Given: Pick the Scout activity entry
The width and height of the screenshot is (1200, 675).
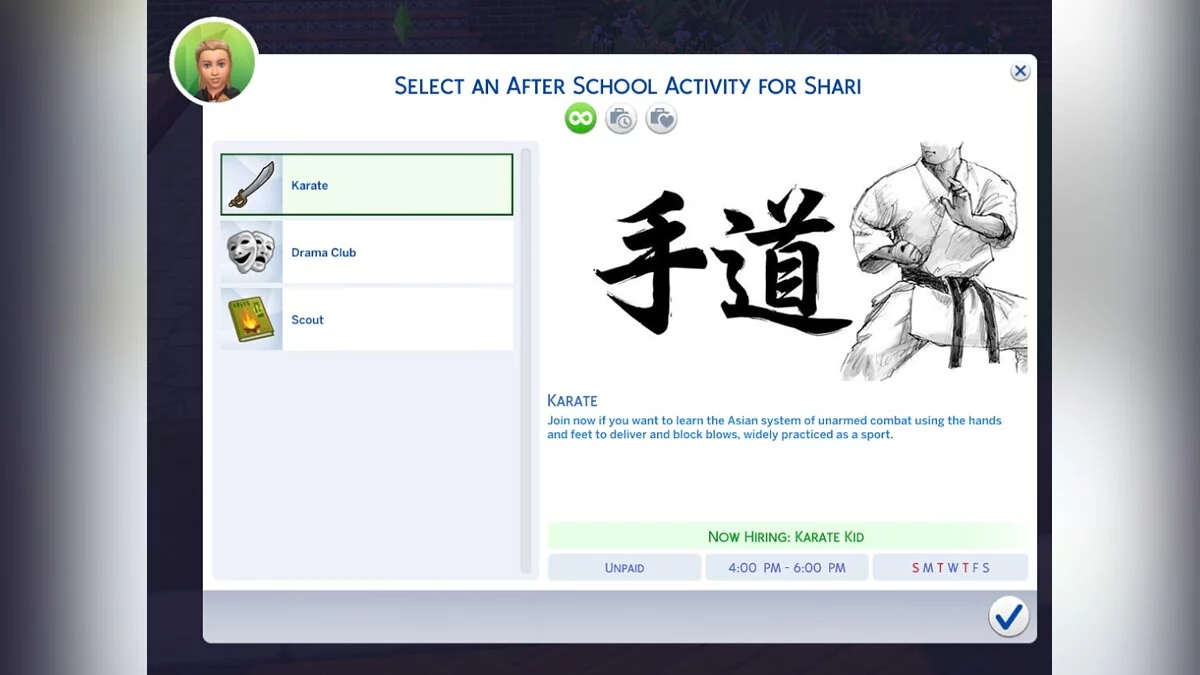Looking at the screenshot, I should (367, 319).
